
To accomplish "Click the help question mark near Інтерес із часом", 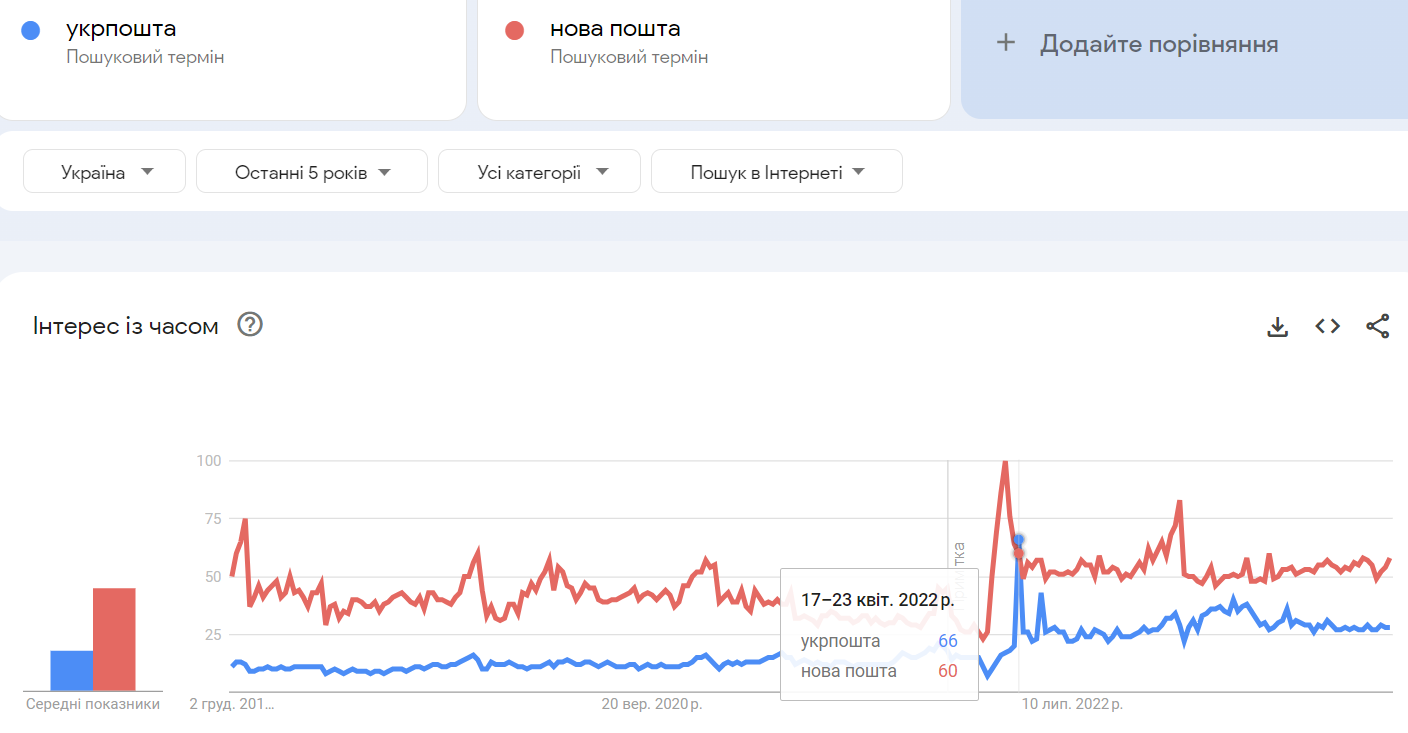I will click(251, 325).
